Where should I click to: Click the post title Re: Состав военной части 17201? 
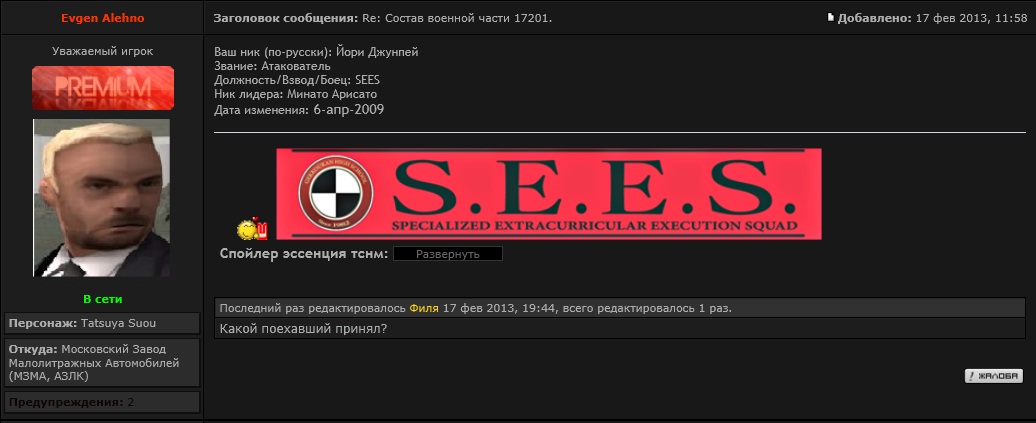click(x=457, y=19)
